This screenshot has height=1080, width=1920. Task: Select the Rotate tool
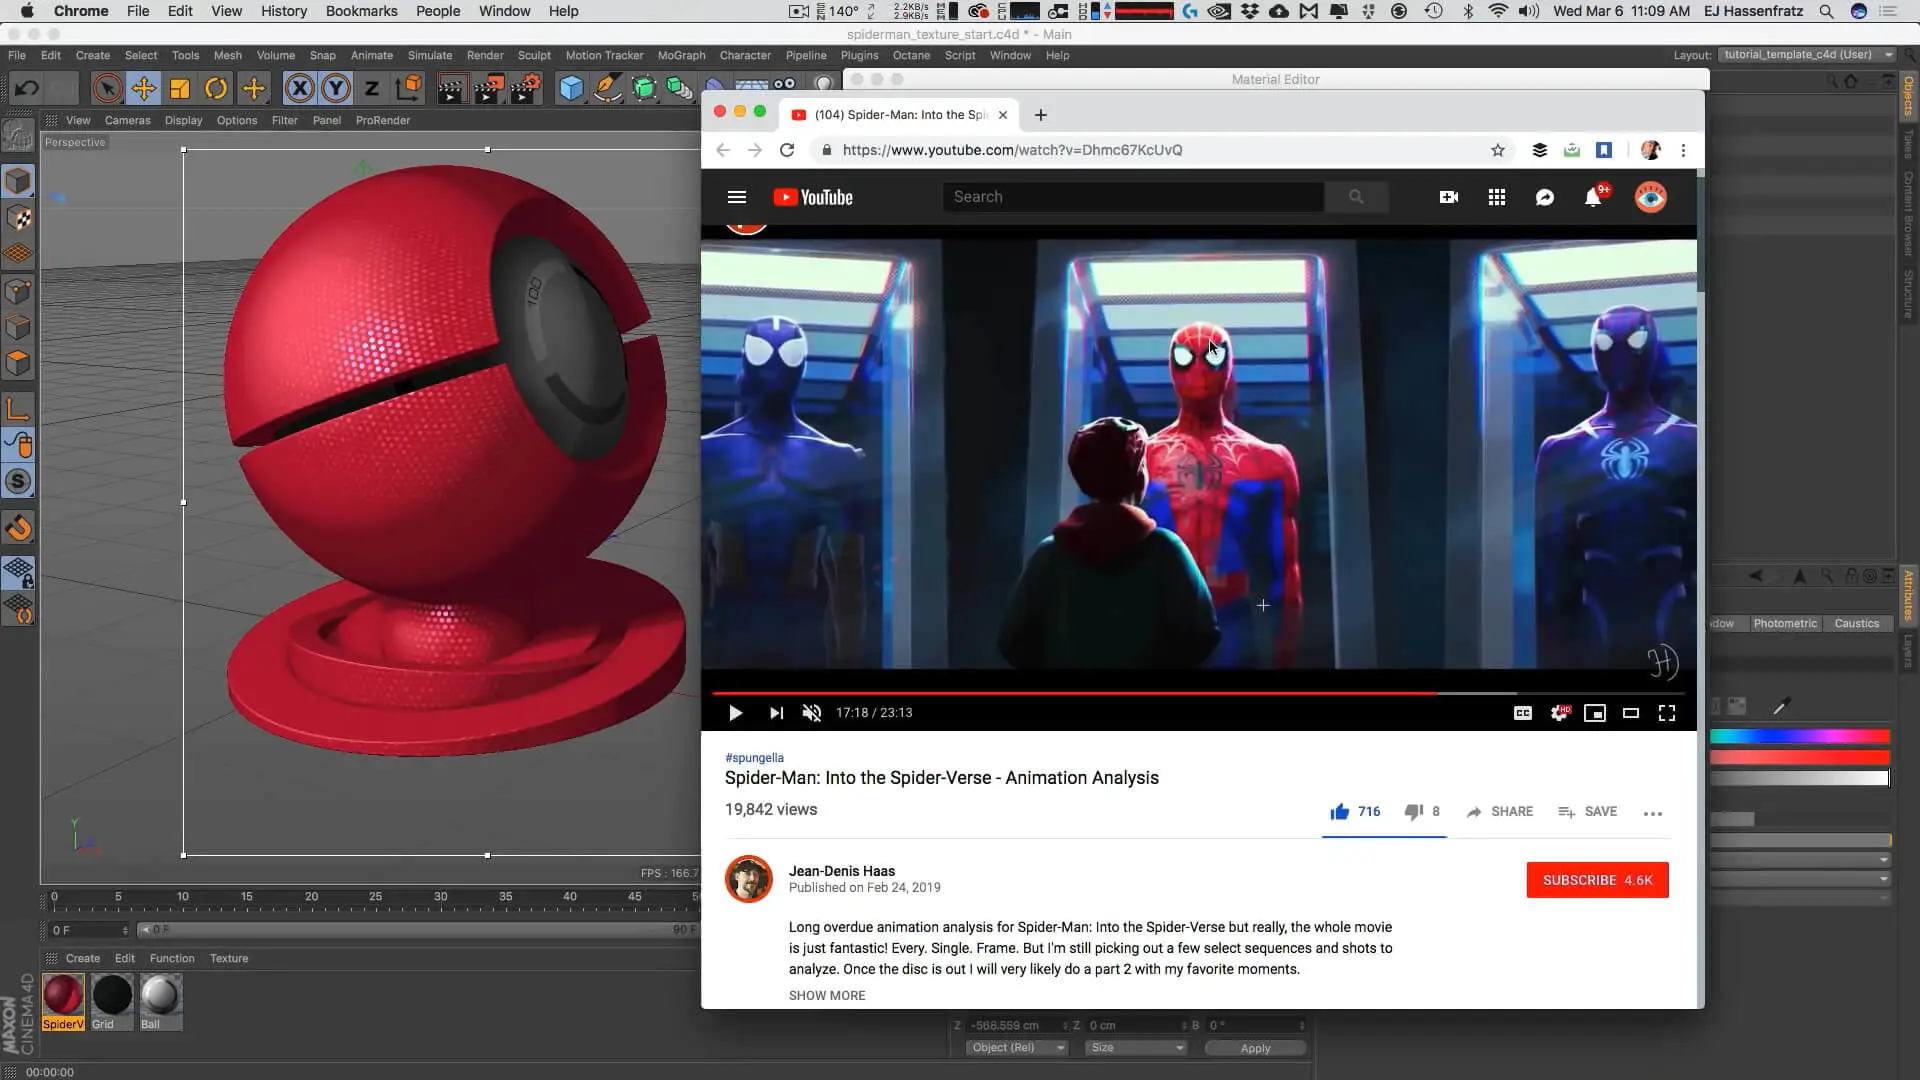216,89
